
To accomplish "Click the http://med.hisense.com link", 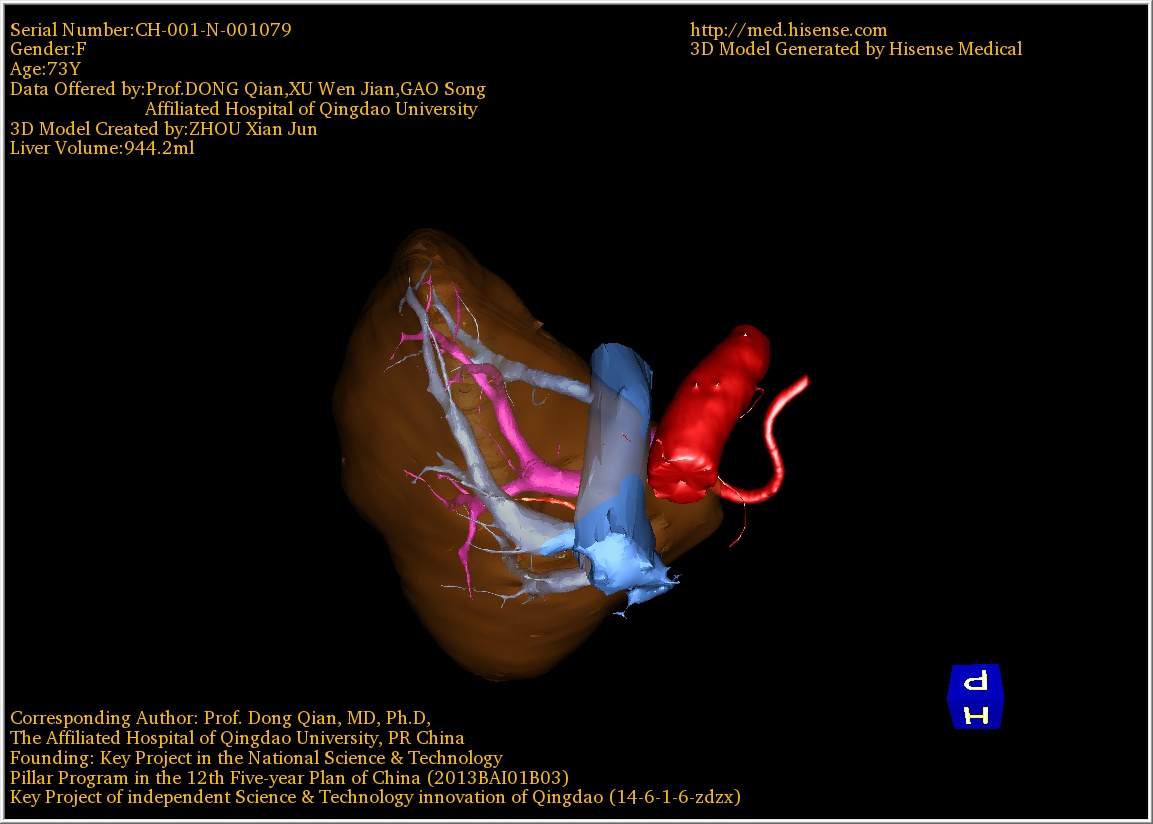I will tap(788, 30).
